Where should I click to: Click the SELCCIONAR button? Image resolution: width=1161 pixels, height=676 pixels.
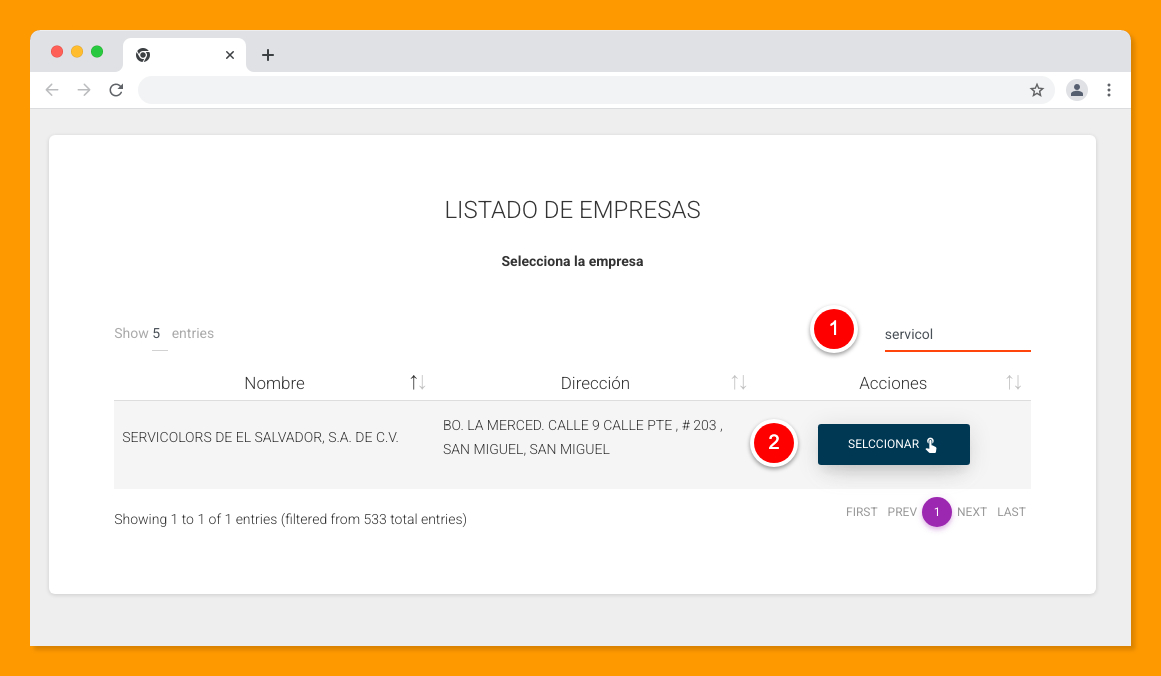[893, 444]
